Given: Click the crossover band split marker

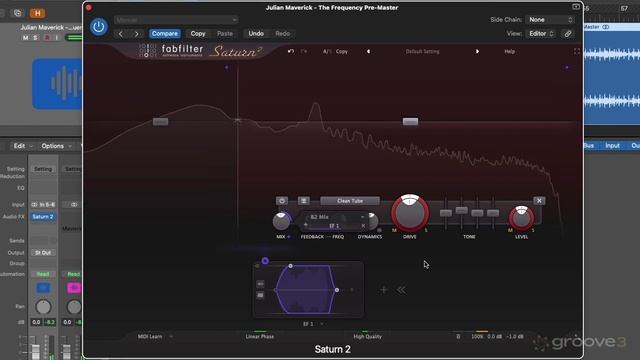Looking at the screenshot, I should coord(238,120).
